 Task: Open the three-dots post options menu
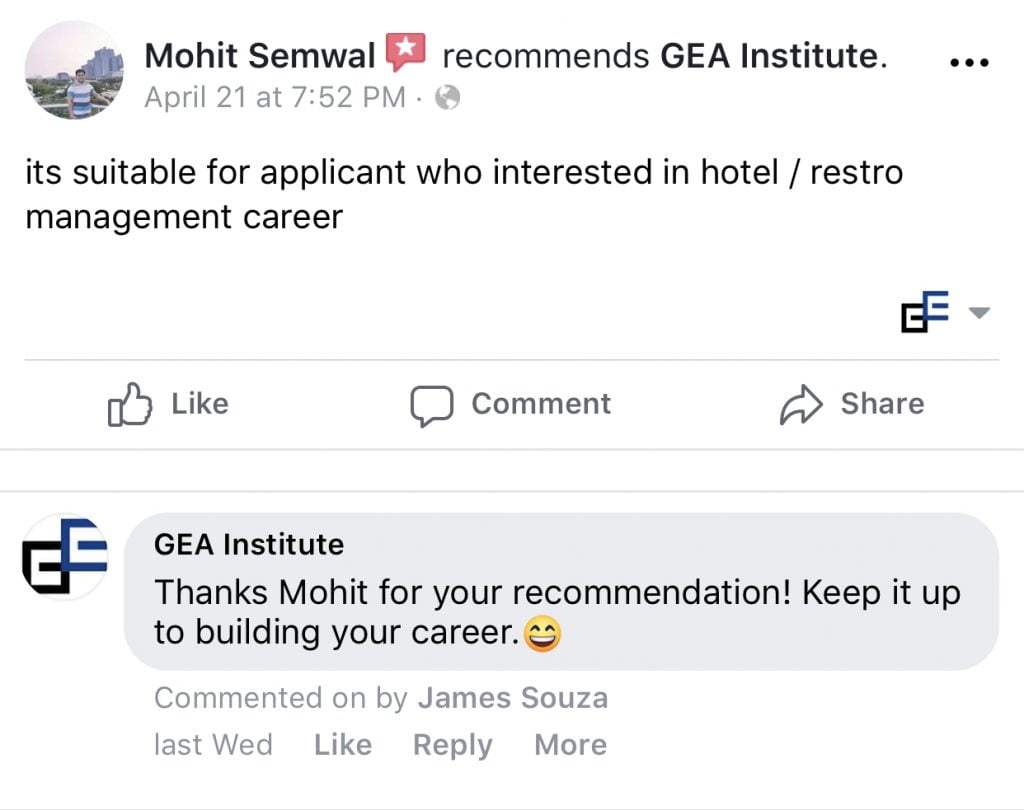click(967, 62)
